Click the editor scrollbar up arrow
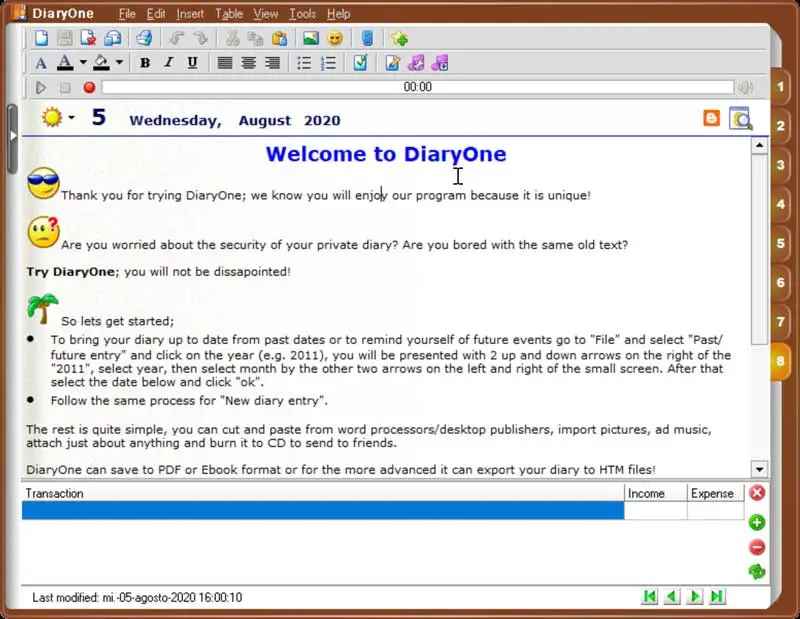800x619 pixels. pos(759,146)
